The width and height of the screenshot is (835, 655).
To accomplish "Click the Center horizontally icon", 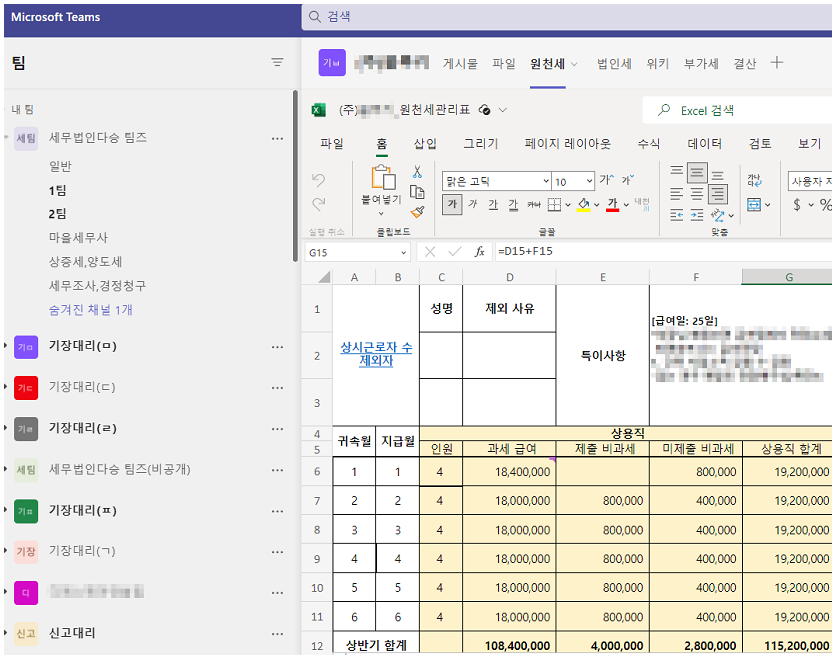I will tap(697, 194).
